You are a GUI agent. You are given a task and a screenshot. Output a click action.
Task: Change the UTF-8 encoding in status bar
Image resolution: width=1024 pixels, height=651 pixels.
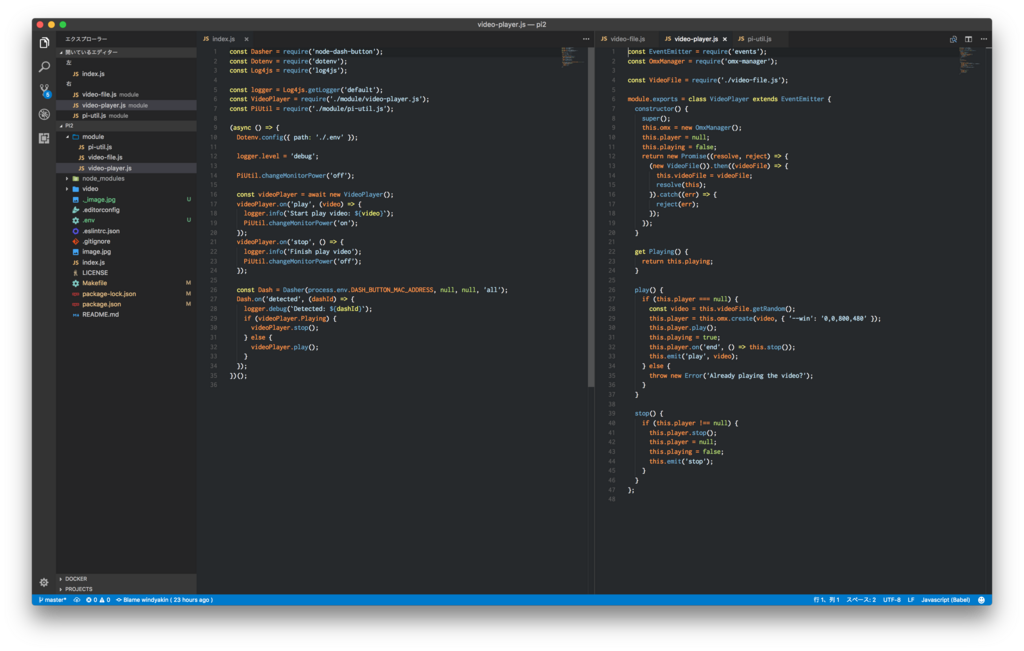(x=891, y=599)
